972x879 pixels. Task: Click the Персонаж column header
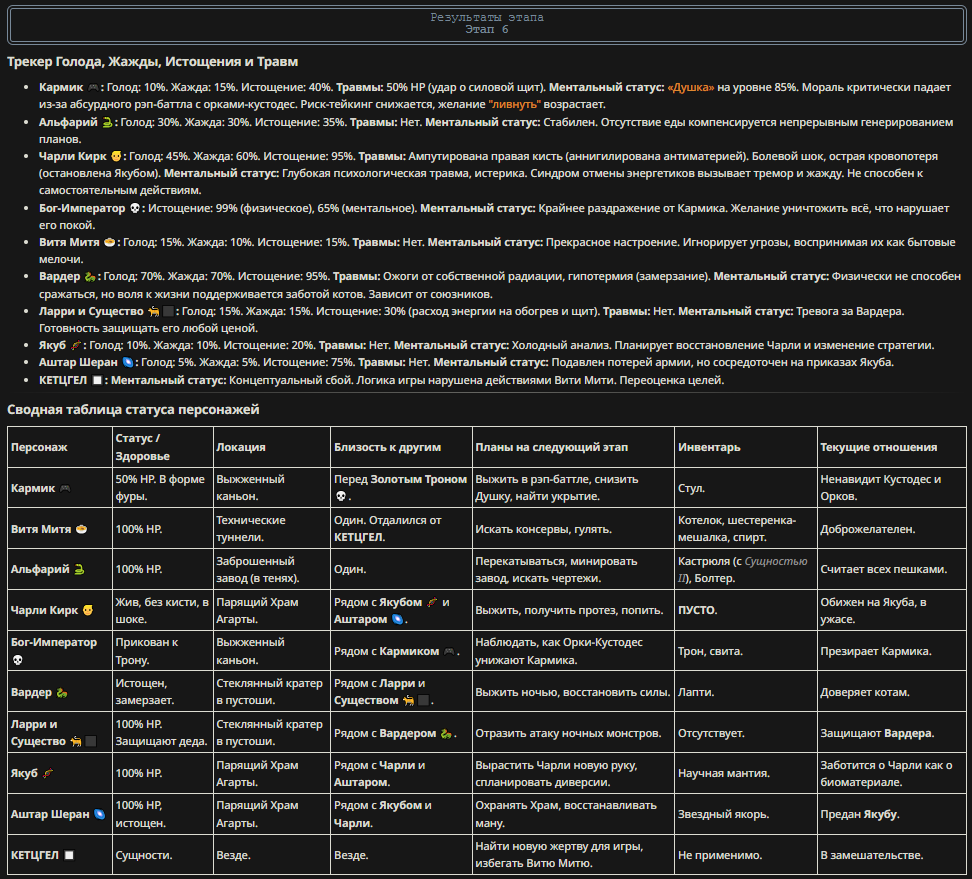[39, 447]
